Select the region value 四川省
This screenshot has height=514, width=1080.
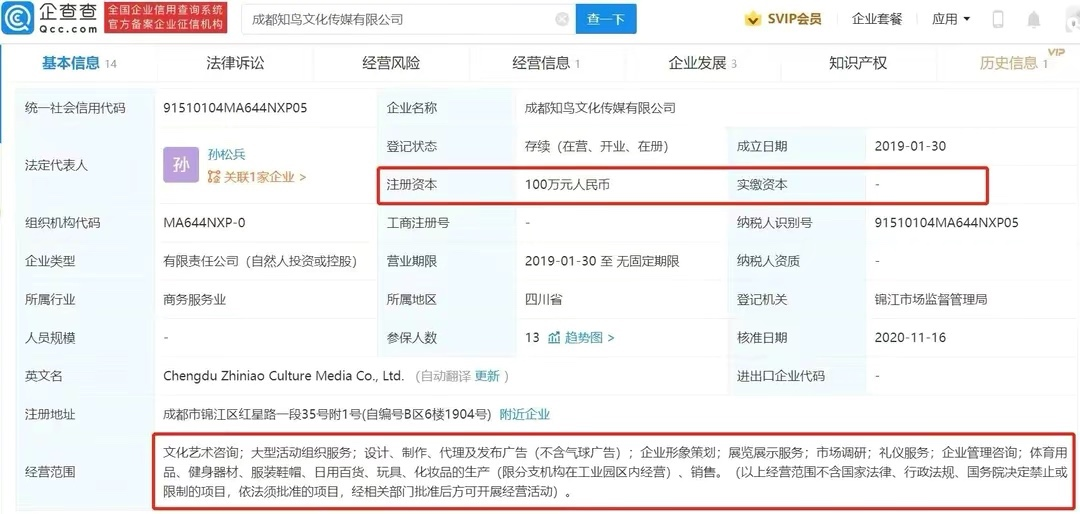pyautogui.click(x=543, y=300)
